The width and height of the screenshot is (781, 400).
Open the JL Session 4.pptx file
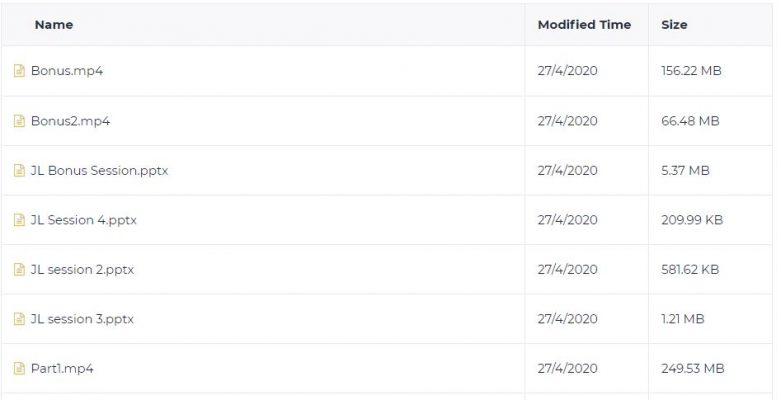[83, 220]
